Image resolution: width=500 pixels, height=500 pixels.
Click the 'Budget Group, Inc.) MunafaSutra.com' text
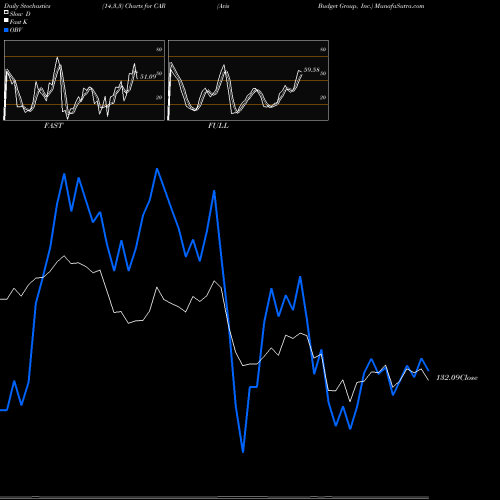[x=371, y=6]
